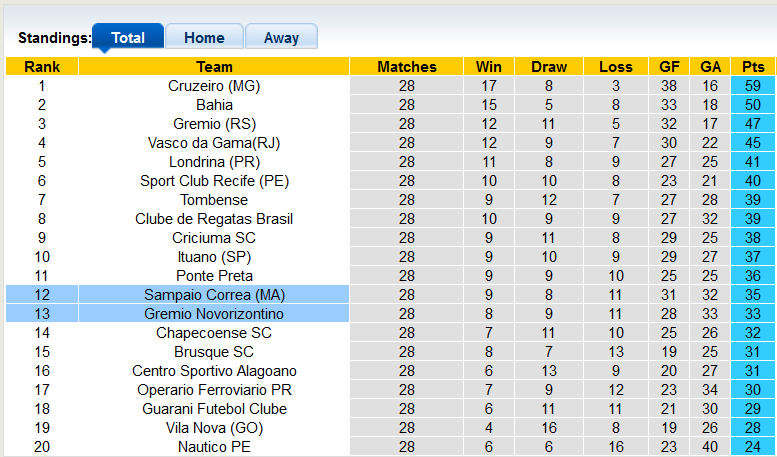
Task: Select the highlighted Gremio Novorizontino row
Action: [x=177, y=314]
